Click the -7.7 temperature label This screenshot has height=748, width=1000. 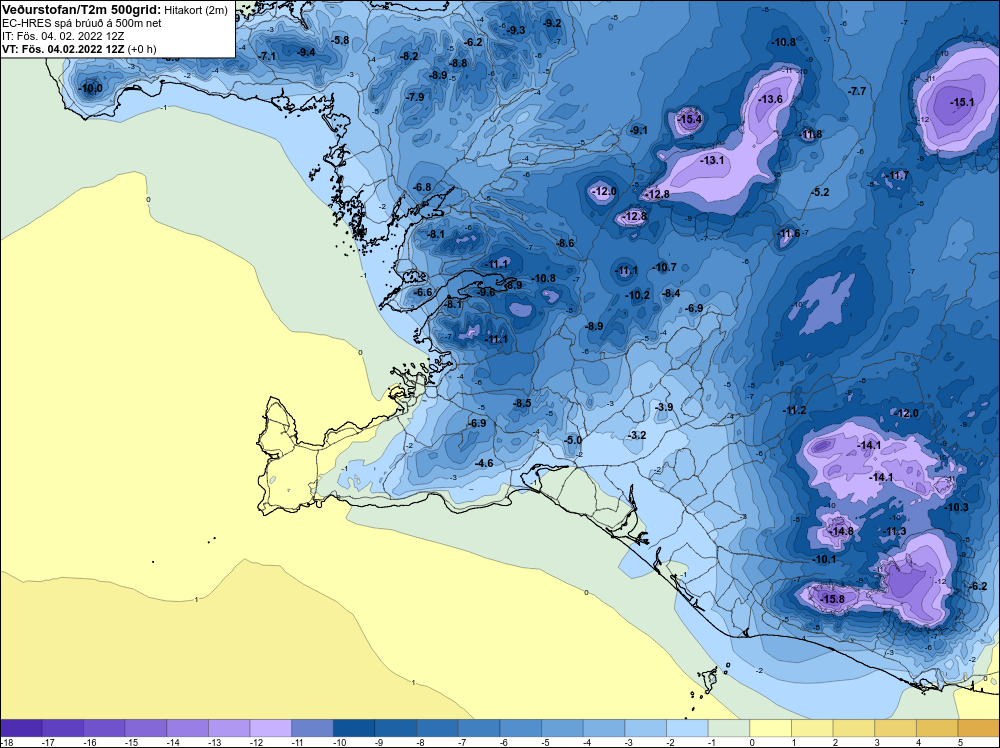[857, 91]
